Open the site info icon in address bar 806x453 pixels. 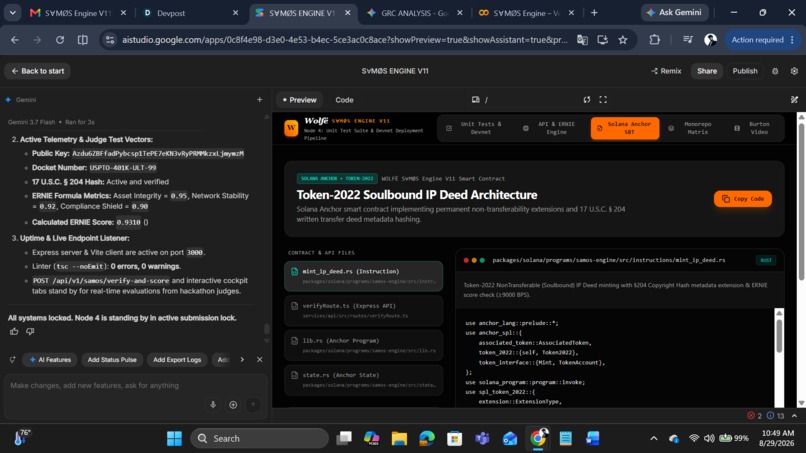109,40
